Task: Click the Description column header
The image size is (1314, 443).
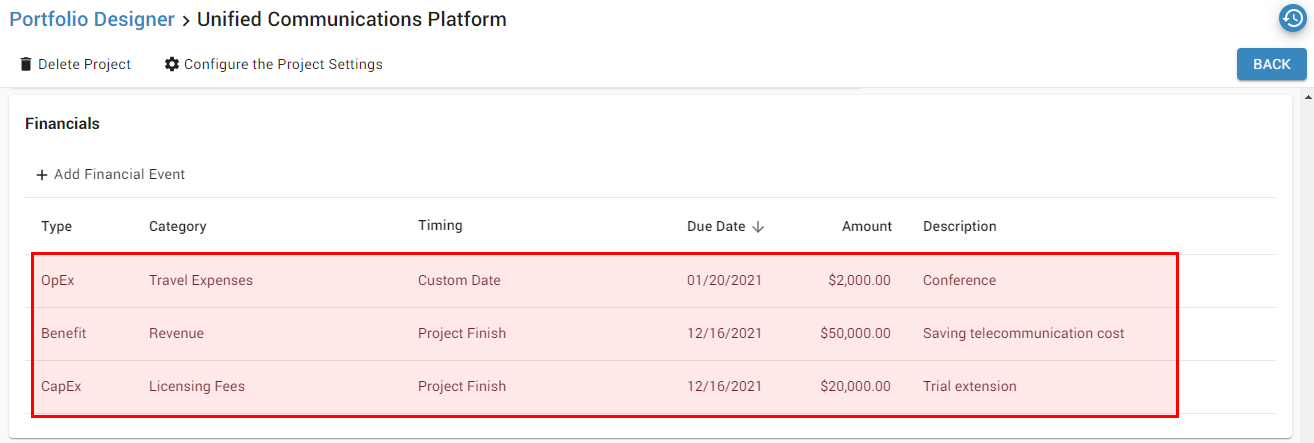Action: pyautogui.click(x=959, y=226)
